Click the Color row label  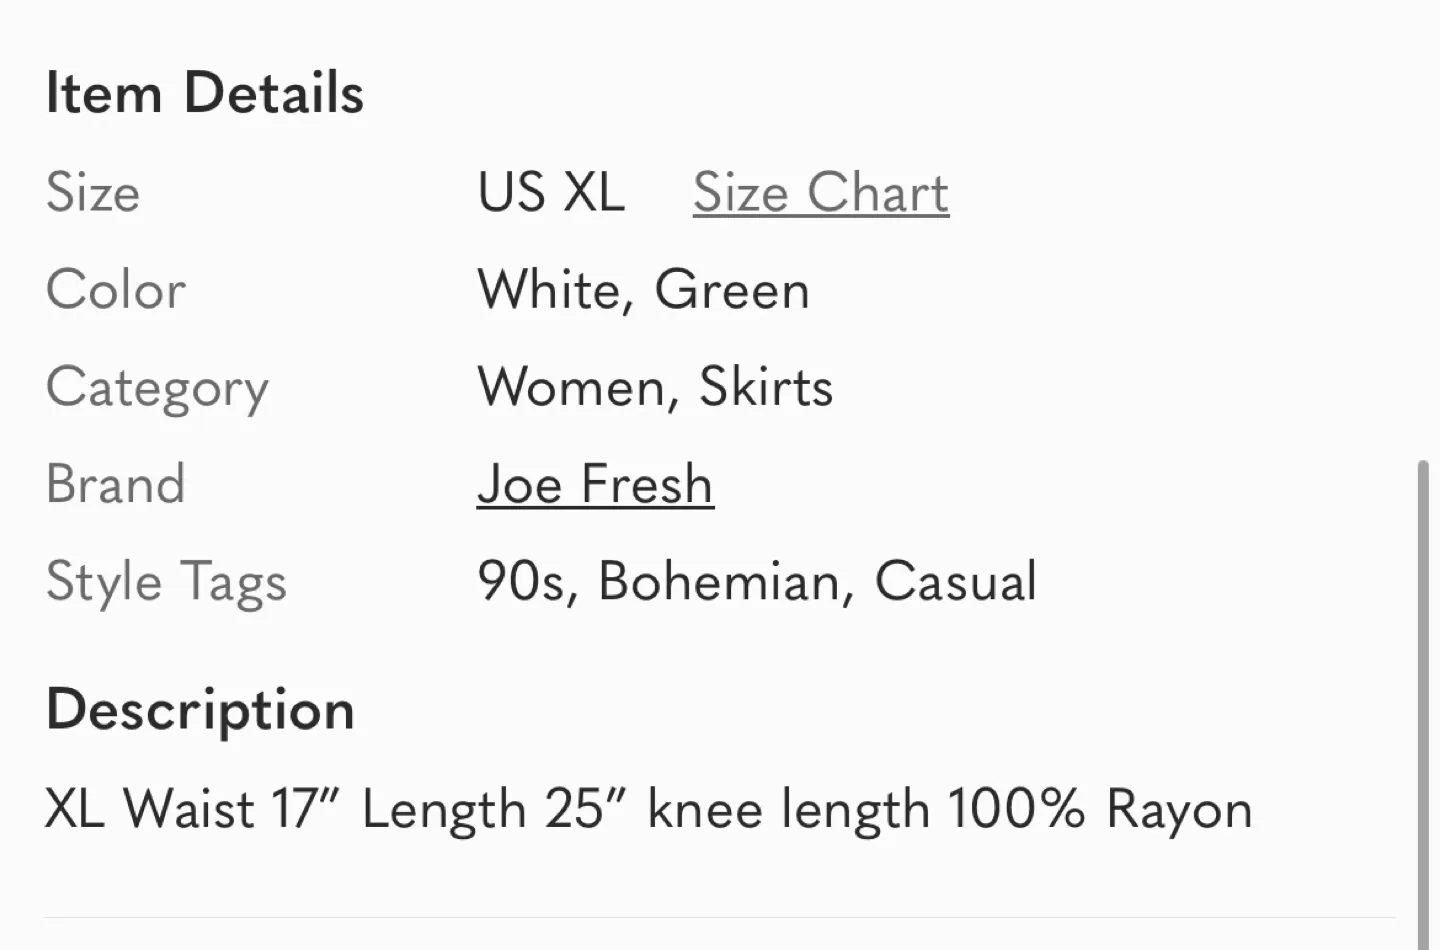tap(115, 290)
